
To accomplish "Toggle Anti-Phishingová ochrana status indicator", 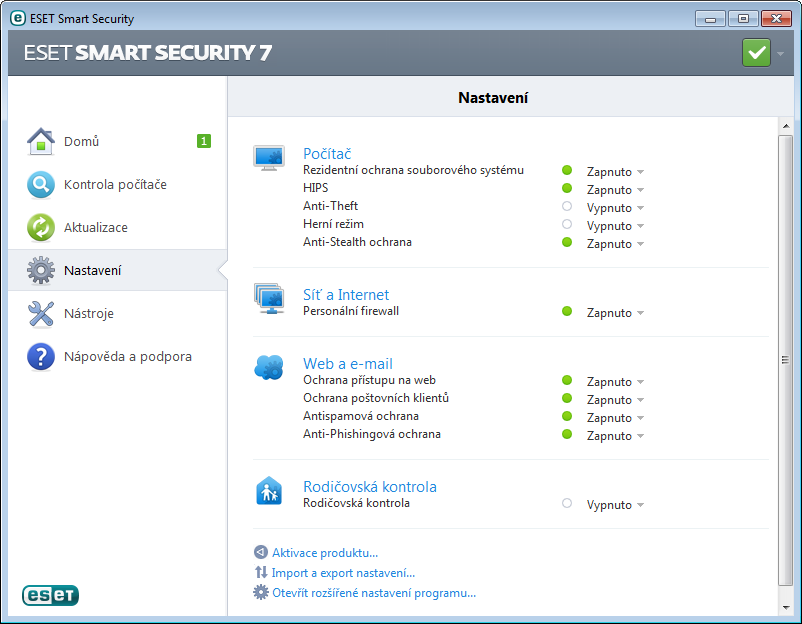I will pos(567,434).
